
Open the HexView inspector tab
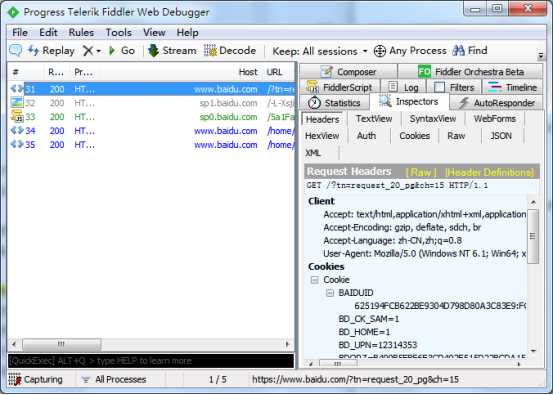(x=322, y=136)
